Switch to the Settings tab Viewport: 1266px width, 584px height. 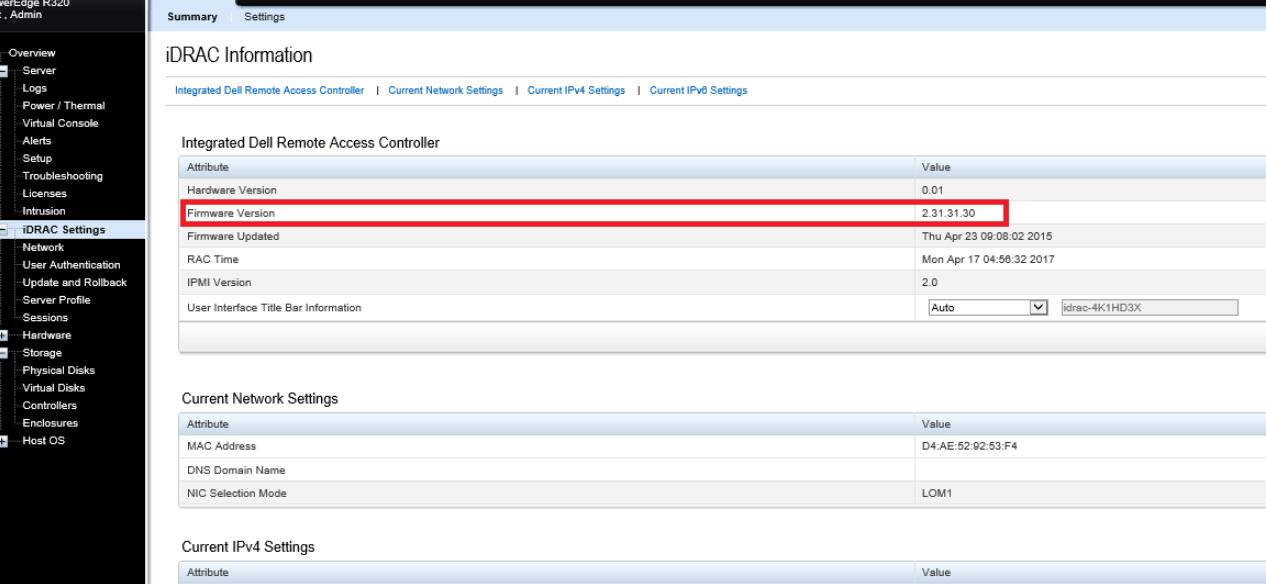tap(265, 17)
